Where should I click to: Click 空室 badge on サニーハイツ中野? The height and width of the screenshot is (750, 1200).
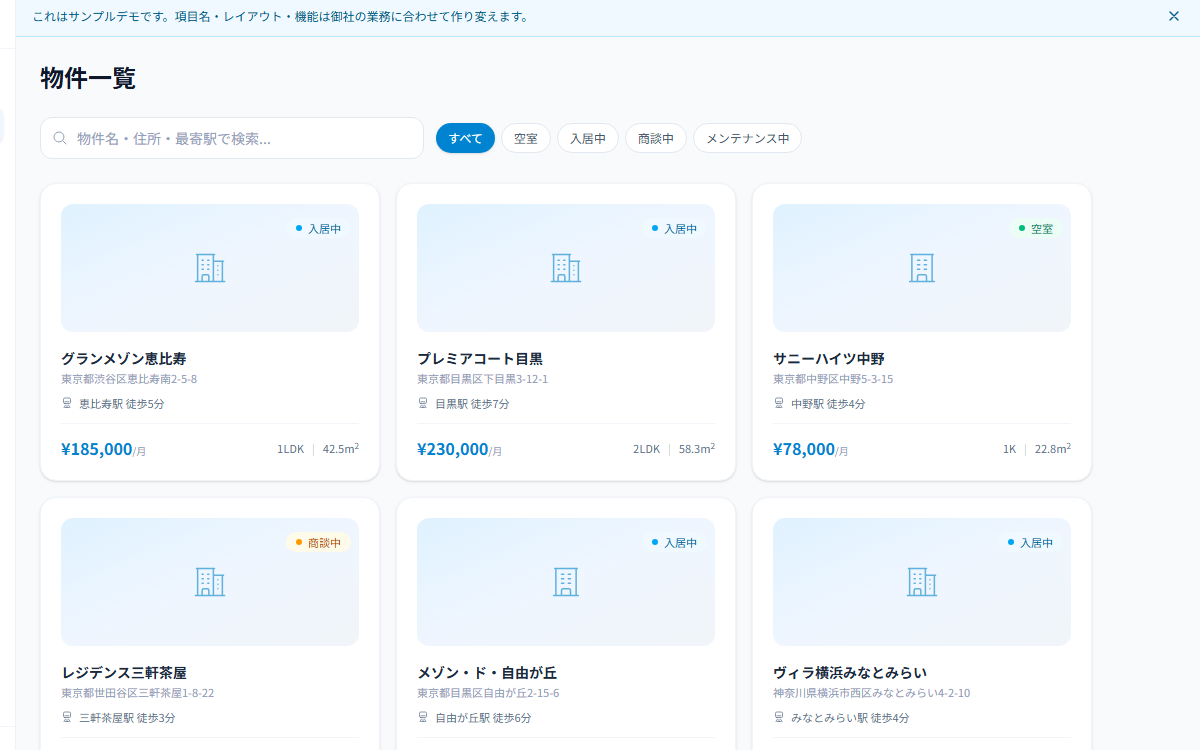click(x=1036, y=229)
